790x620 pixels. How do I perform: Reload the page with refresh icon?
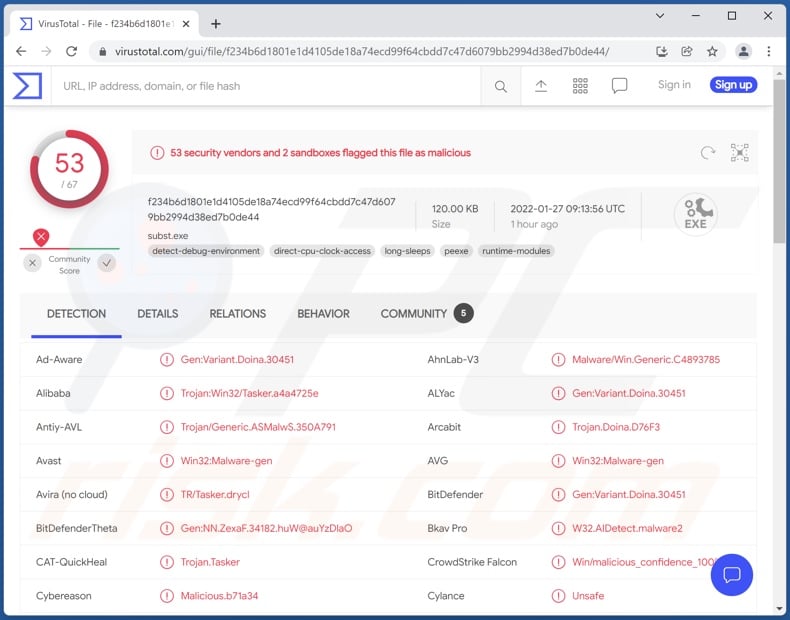click(x=72, y=51)
